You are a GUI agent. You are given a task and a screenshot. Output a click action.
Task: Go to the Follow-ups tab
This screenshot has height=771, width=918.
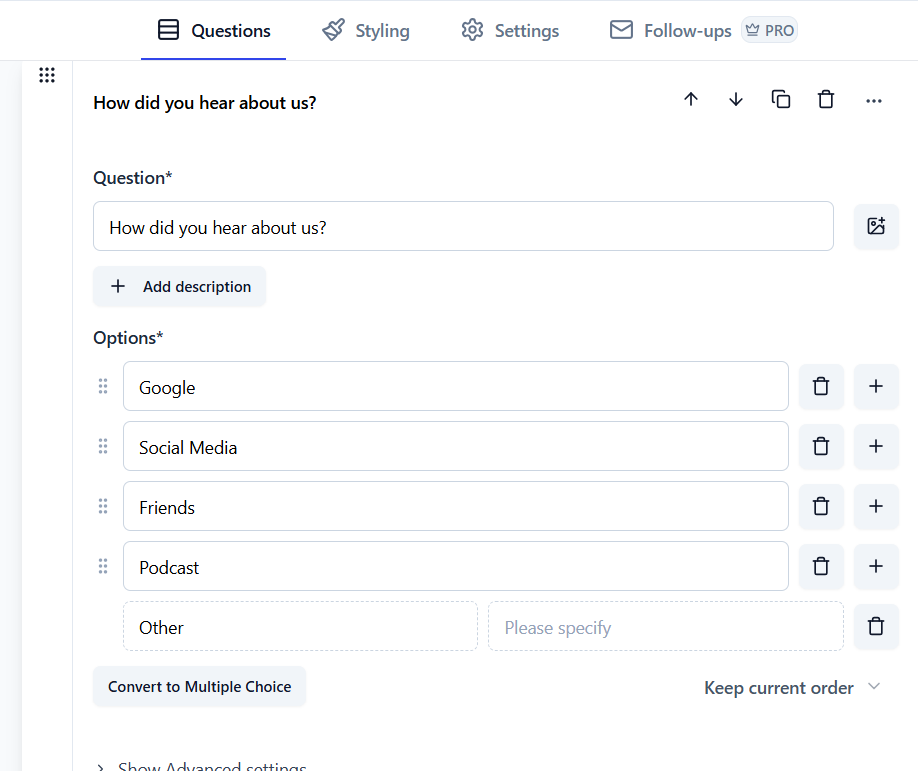click(669, 30)
